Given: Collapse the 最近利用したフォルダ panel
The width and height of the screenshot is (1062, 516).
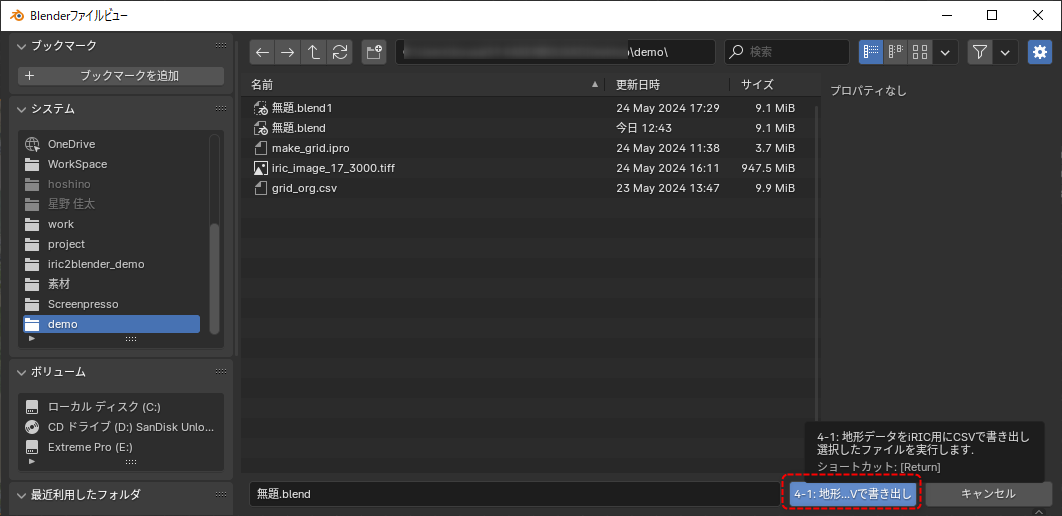Looking at the screenshot, I should (x=22, y=494).
